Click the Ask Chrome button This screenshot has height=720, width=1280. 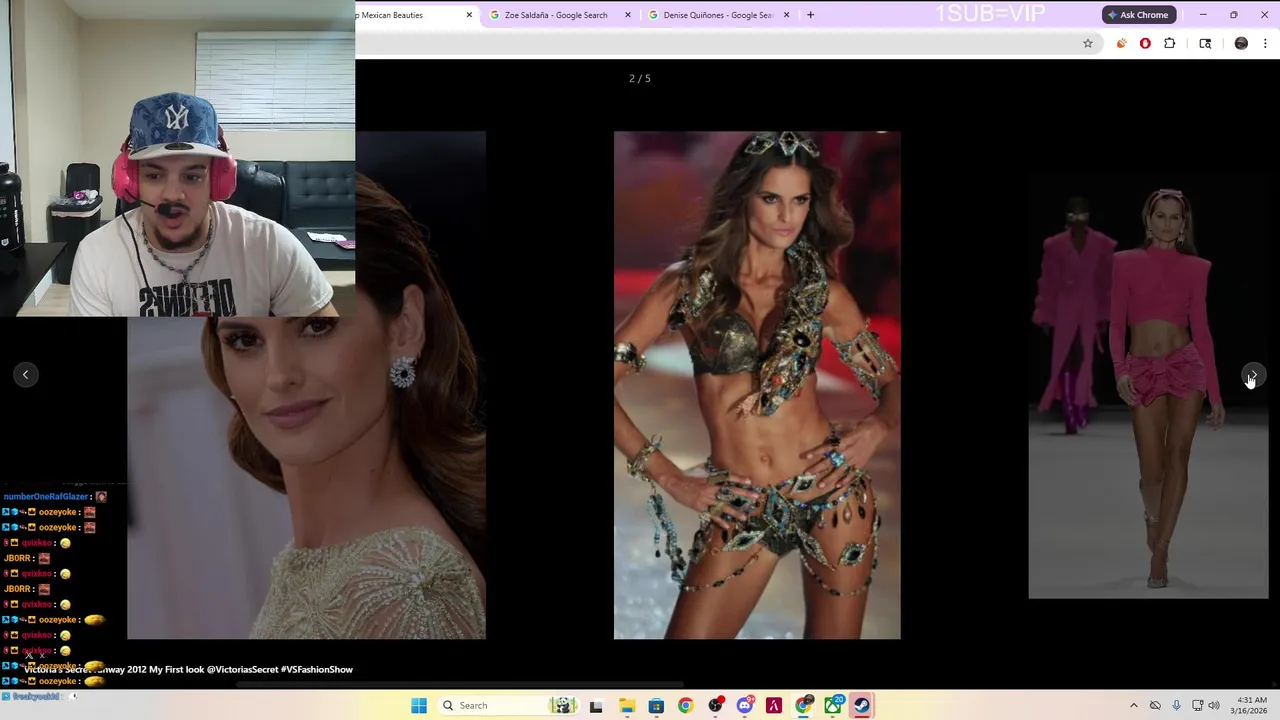(x=1138, y=15)
